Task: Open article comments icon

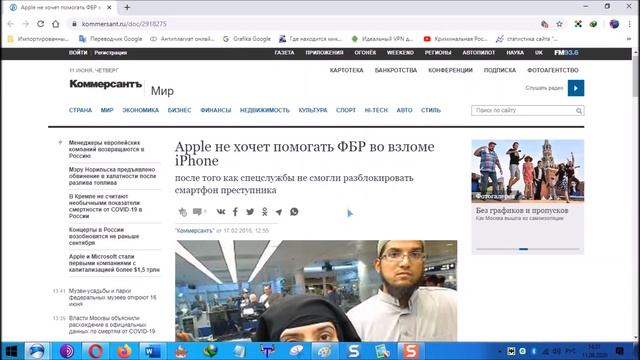Action: point(198,211)
